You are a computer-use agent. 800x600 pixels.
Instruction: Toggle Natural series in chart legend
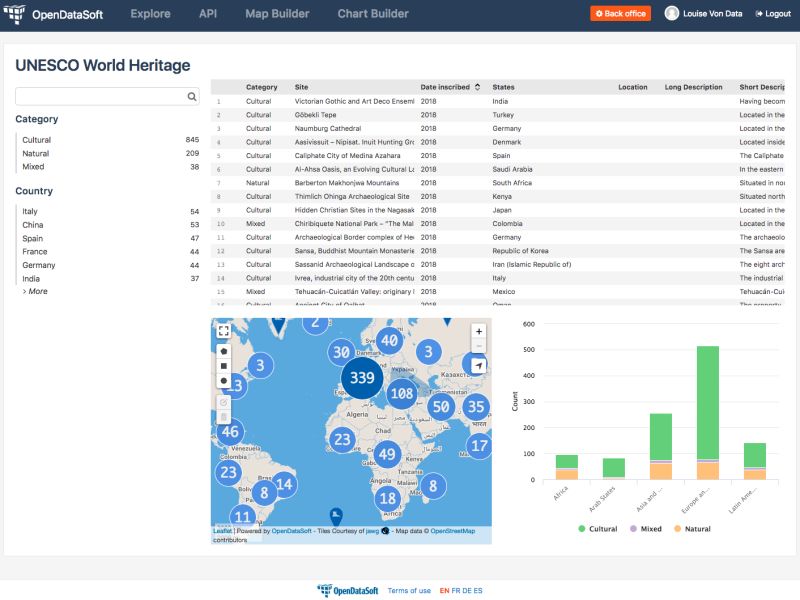[692, 529]
